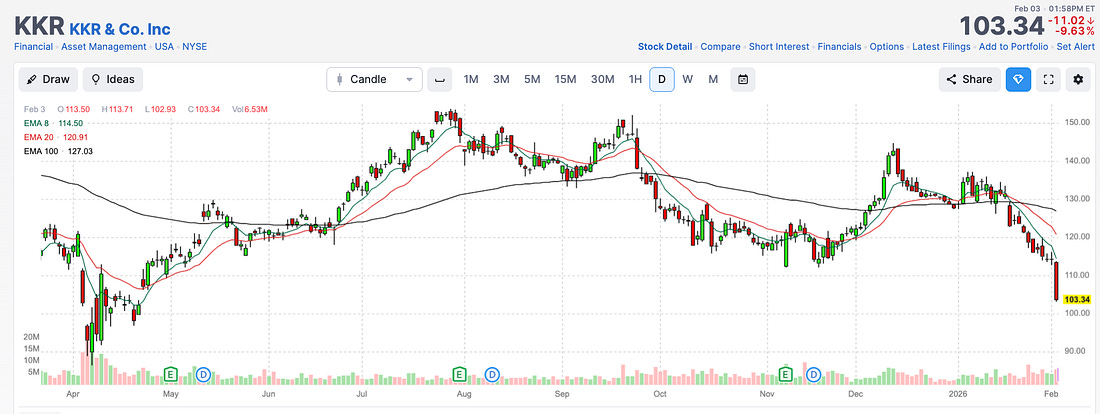The image size is (1100, 414).
Task: Click the earnings E marker in November
Action: click(786, 375)
